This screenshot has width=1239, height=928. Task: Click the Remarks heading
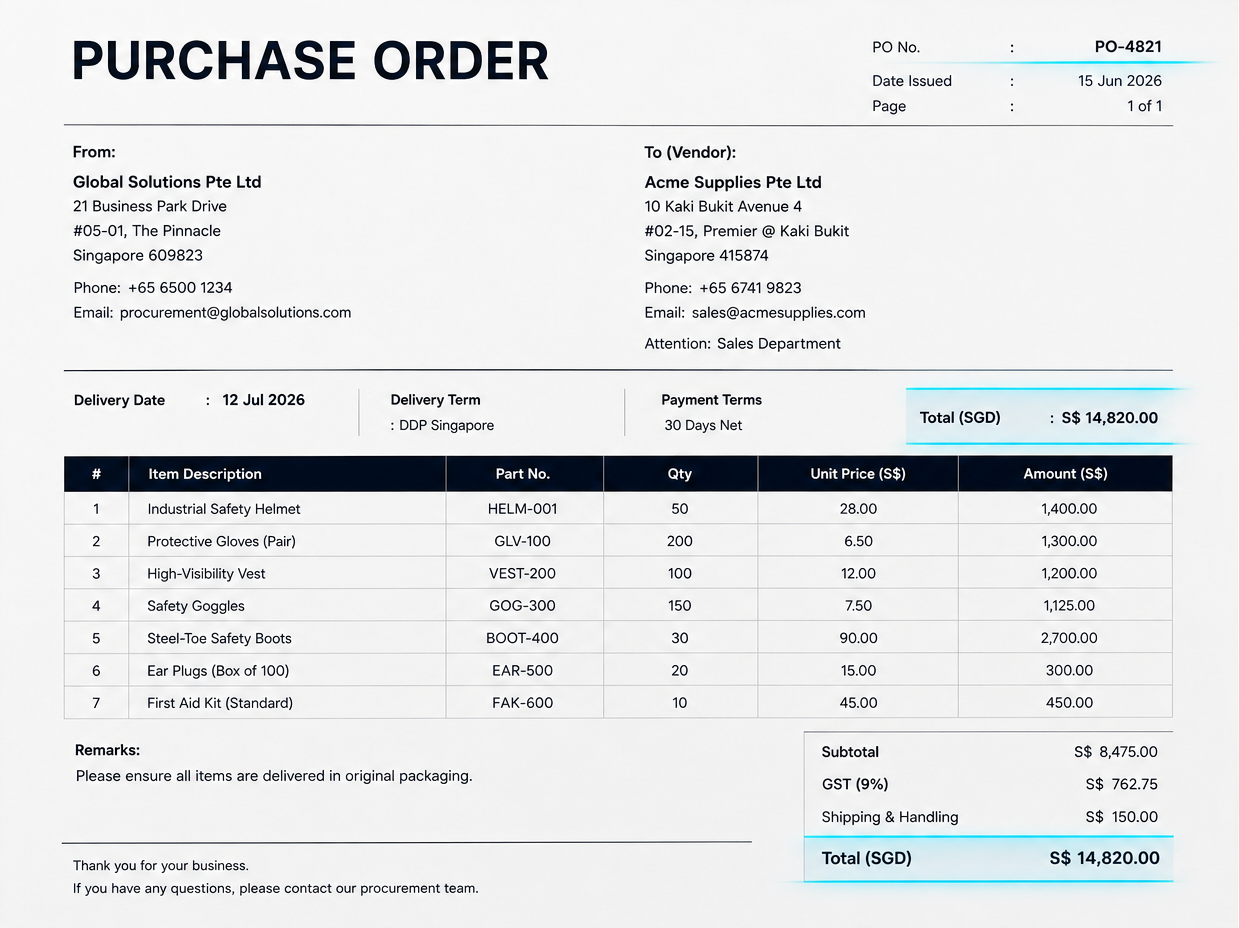[x=108, y=750]
